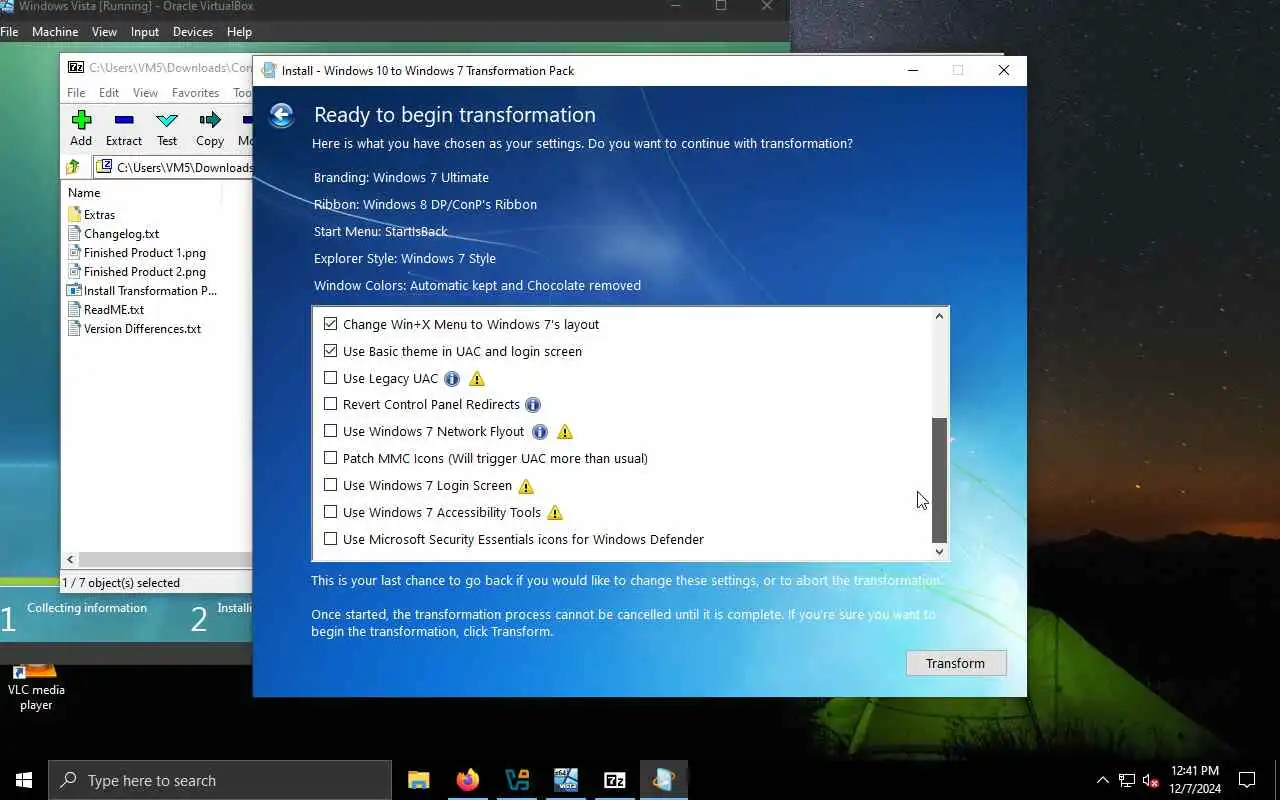Image resolution: width=1280 pixels, height=800 pixels.
Task: Open the notification center icon
Action: click(1247, 780)
